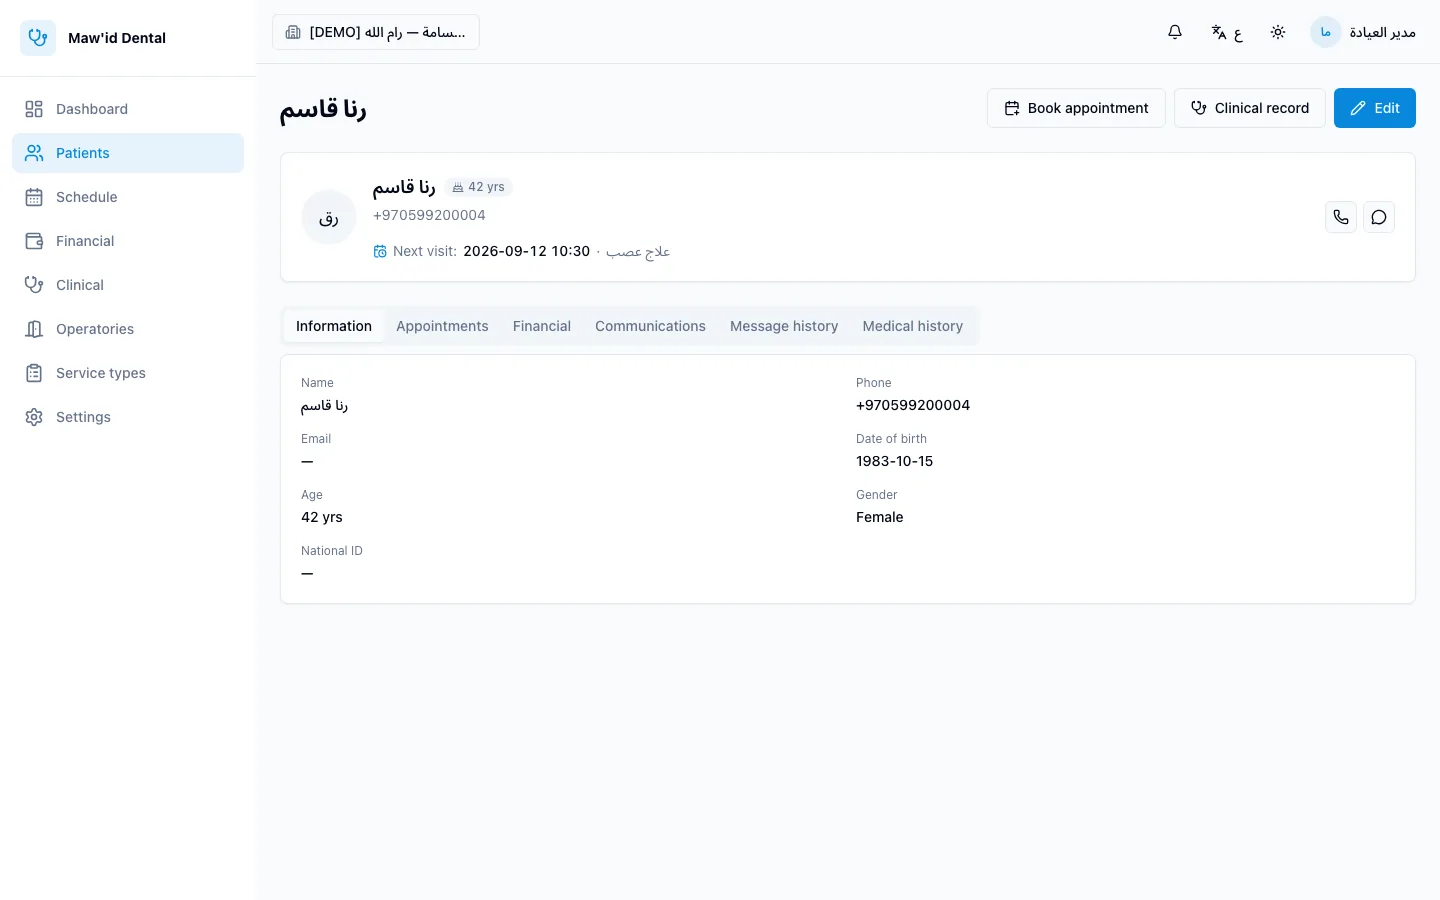1440x900 pixels.
Task: Call patient using the phone icon
Action: [1341, 217]
